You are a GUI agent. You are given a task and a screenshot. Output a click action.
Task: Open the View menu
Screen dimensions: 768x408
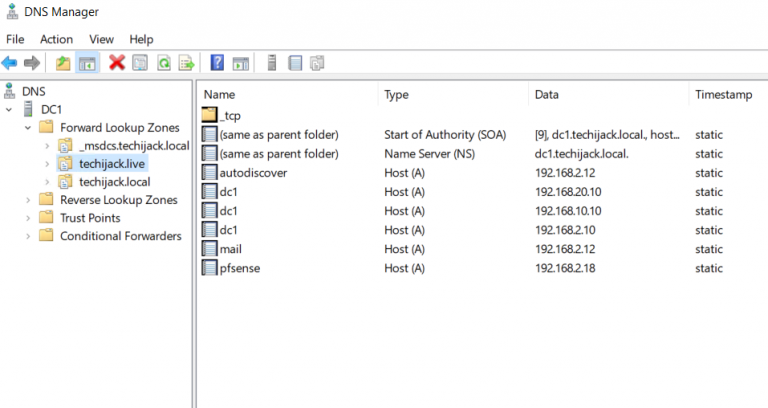[x=101, y=39]
